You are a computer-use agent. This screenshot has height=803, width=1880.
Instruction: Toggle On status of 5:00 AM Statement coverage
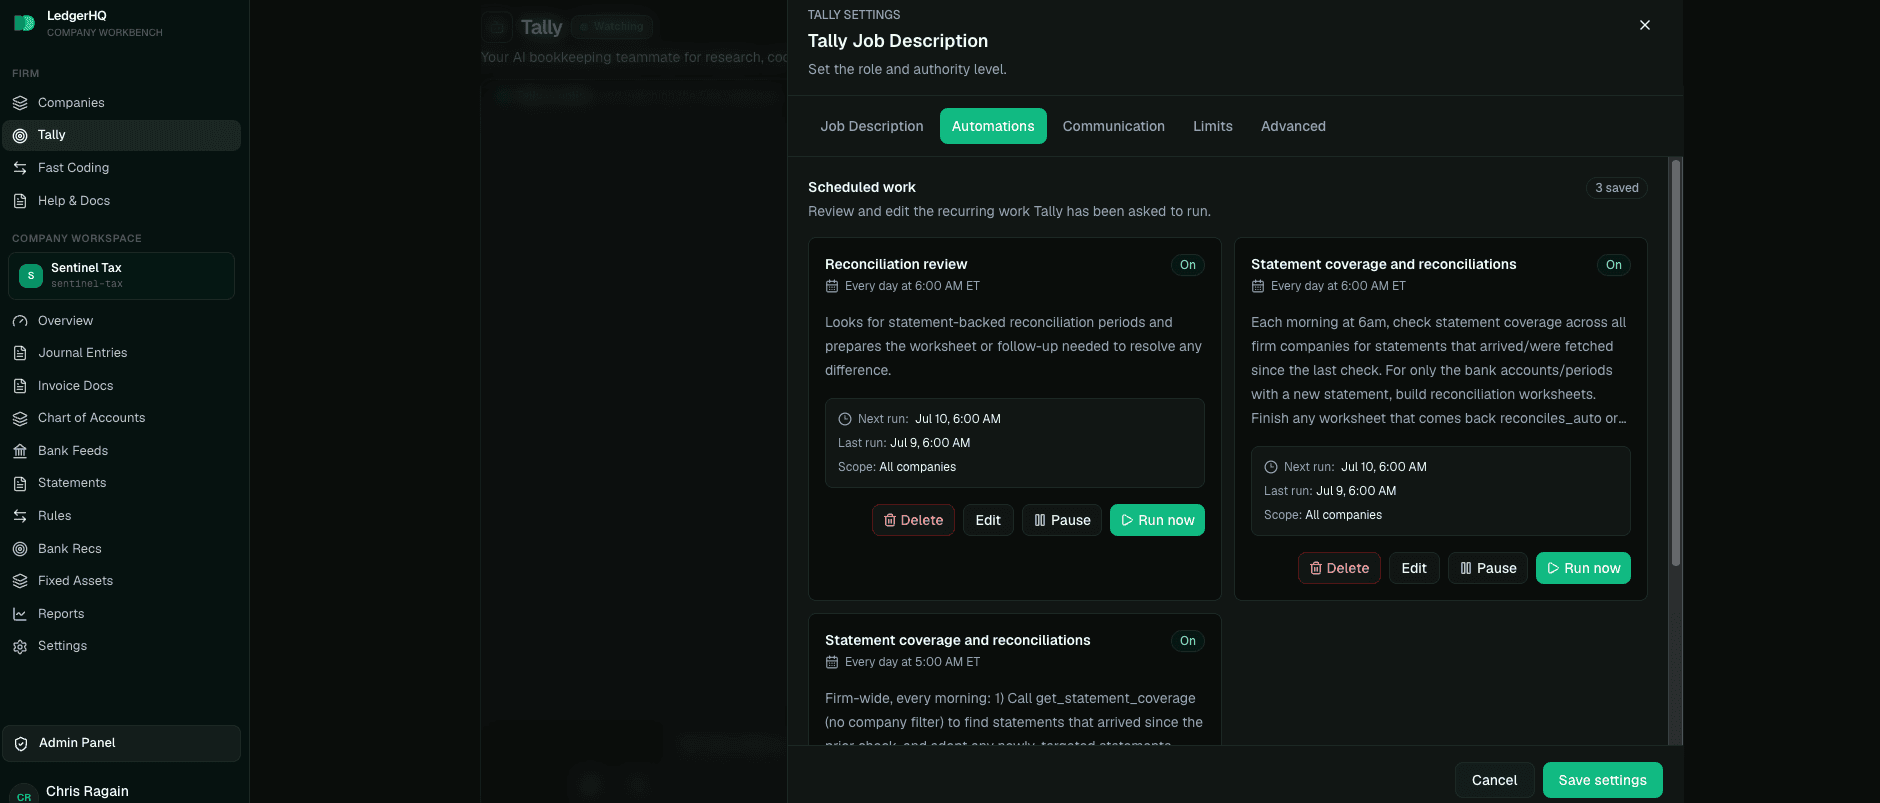click(x=1188, y=641)
